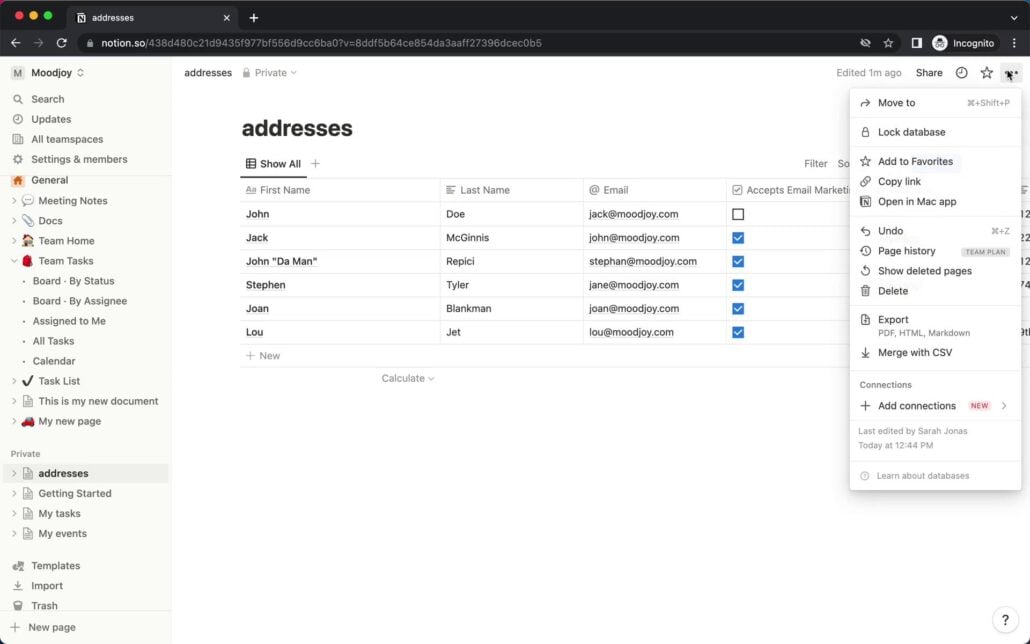Open the page updates clock icon
This screenshot has height=644, width=1030.
[961, 73]
